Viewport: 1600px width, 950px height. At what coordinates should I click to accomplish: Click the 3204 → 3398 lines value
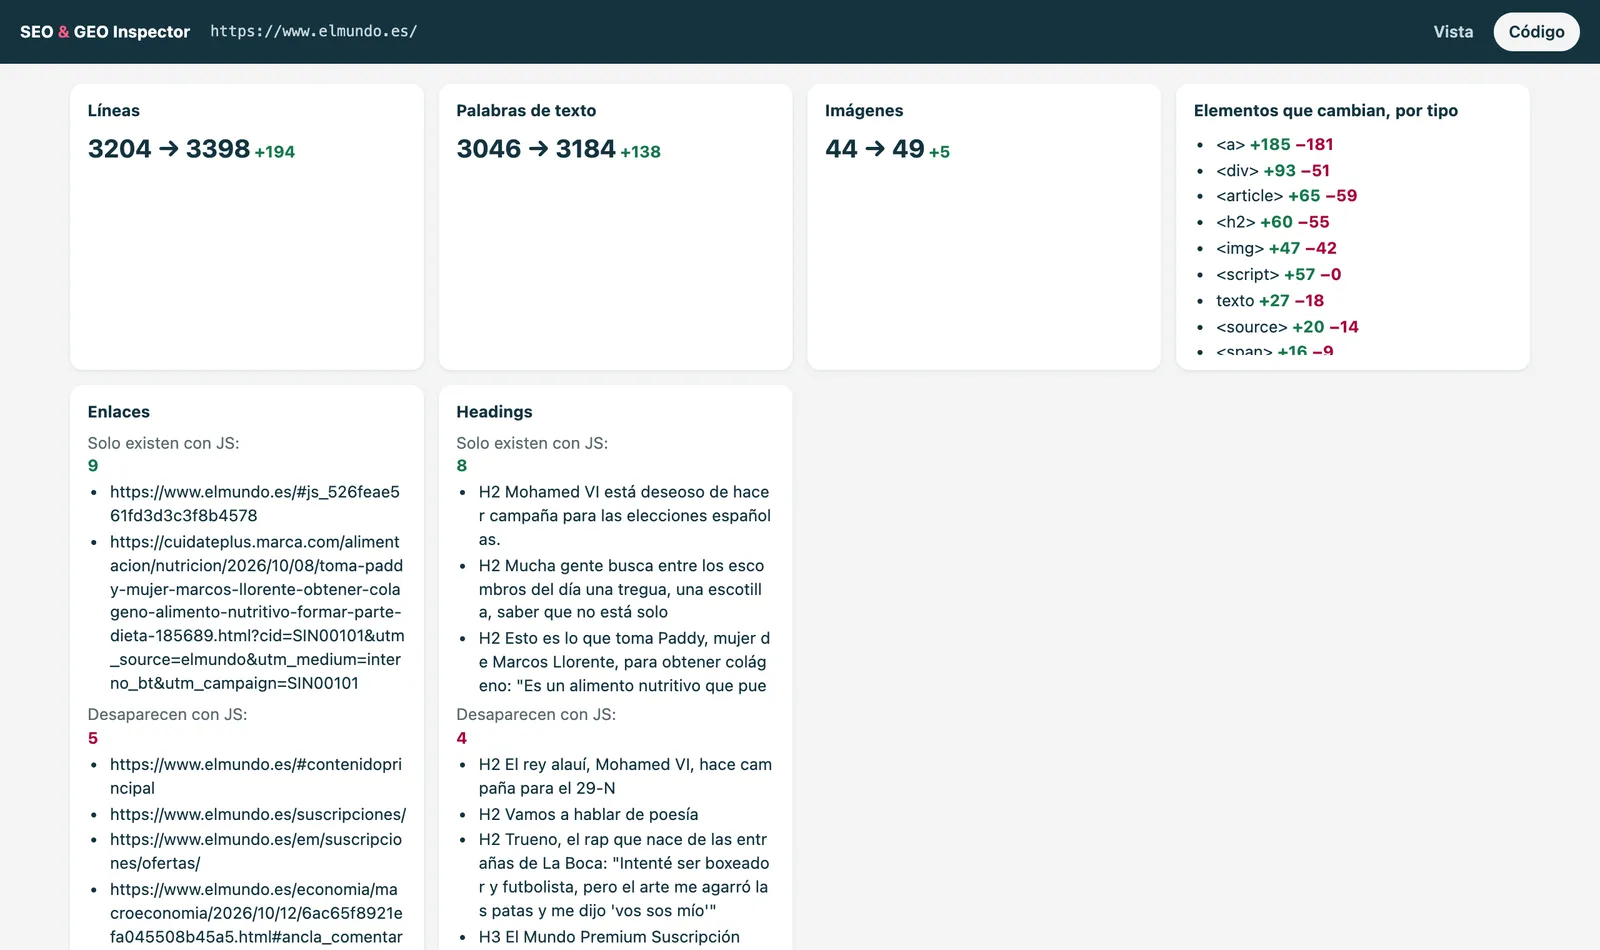pos(169,149)
